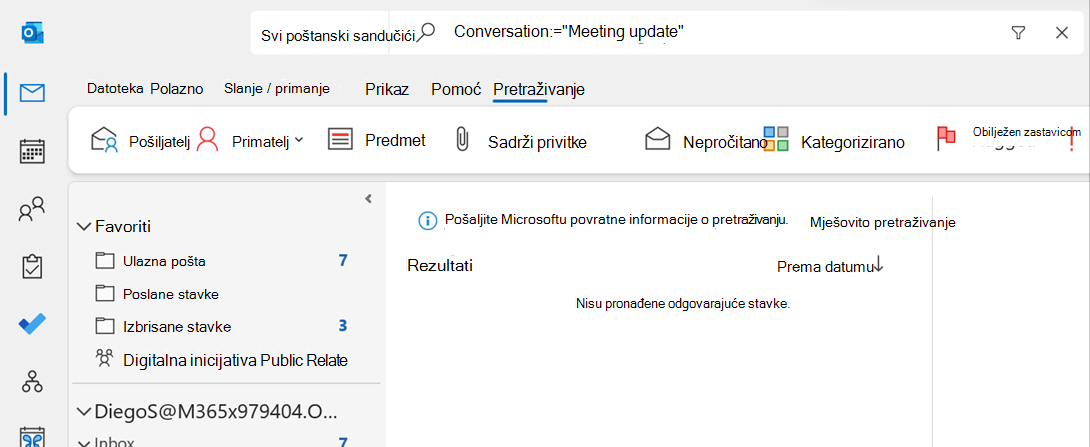Image resolution: width=1090 pixels, height=447 pixels.
Task: Reverse sort order arrow
Action: [x=878, y=265]
